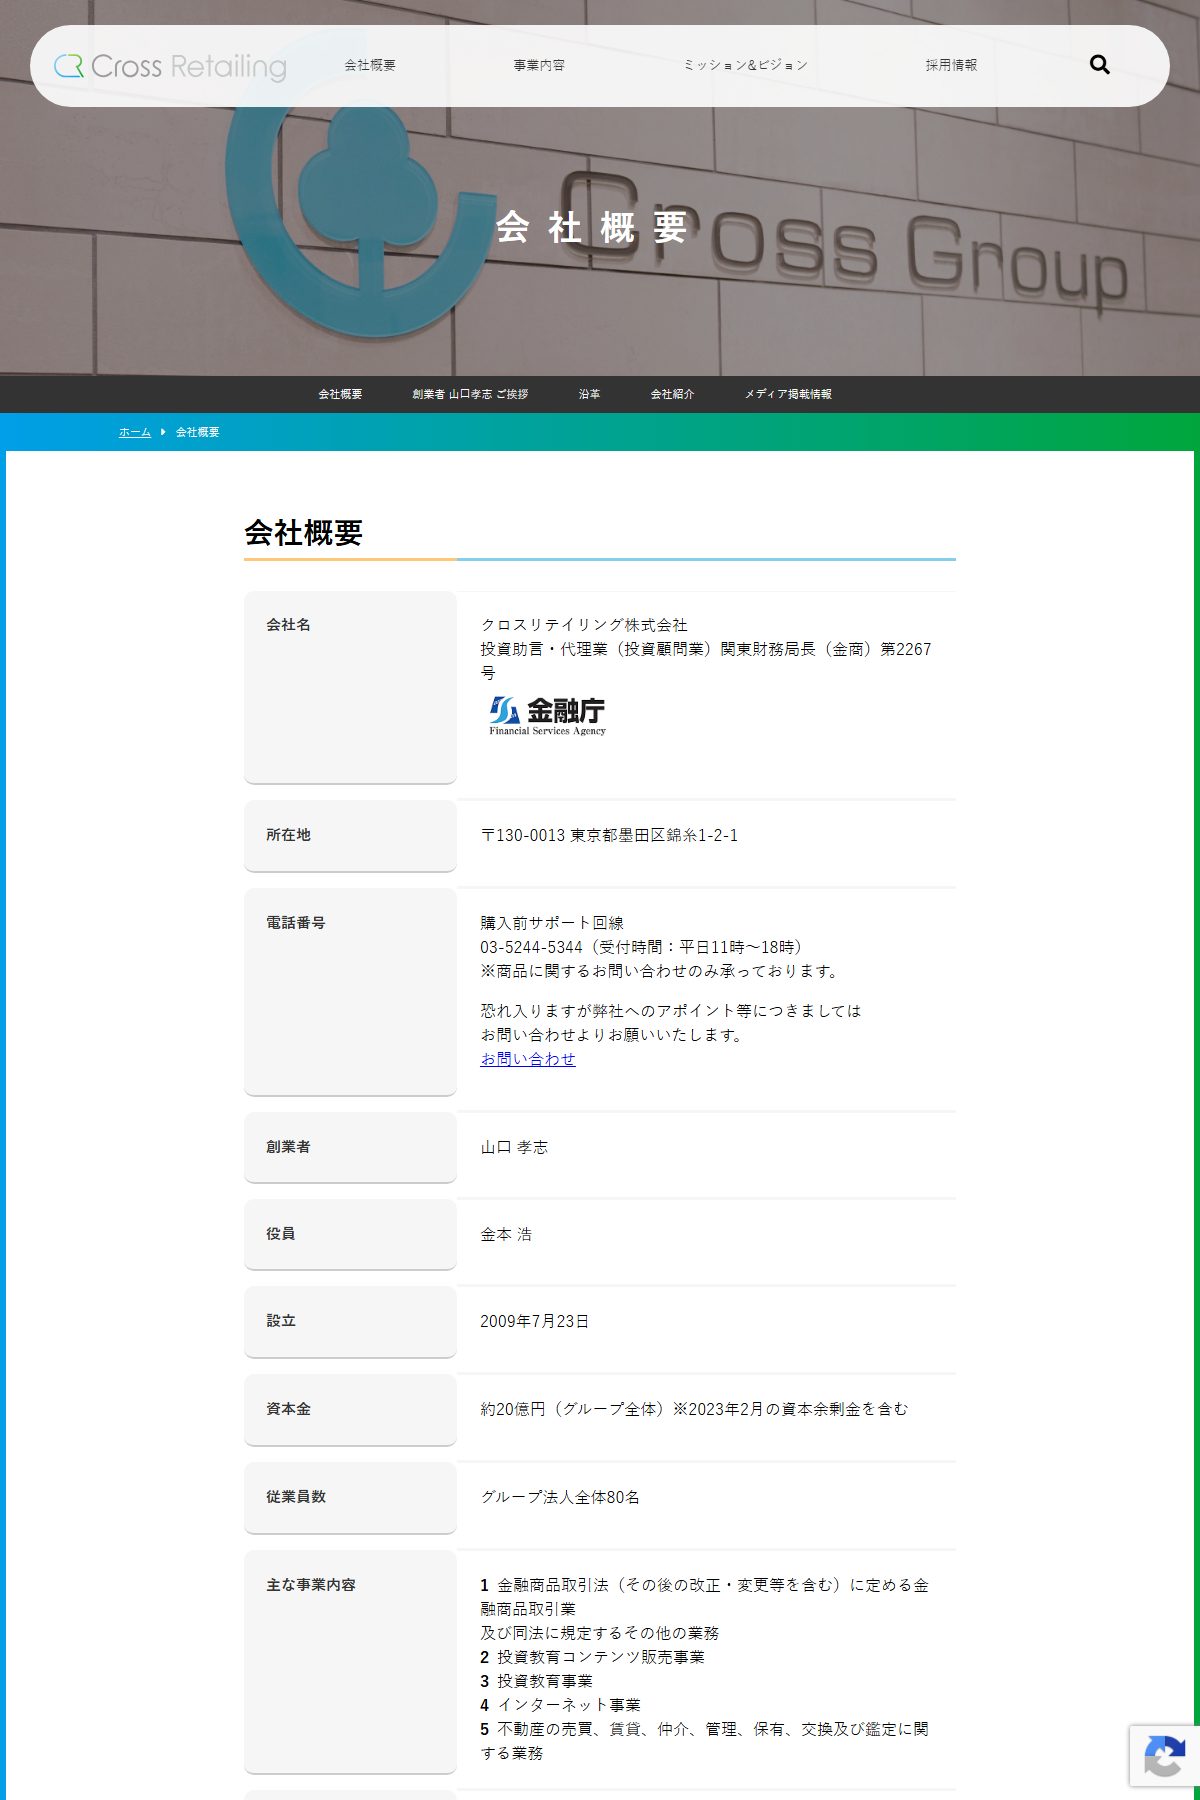Click business item 2 投資教育コンテンツ販売事業
The width and height of the screenshot is (1200, 1800).
592,1657
